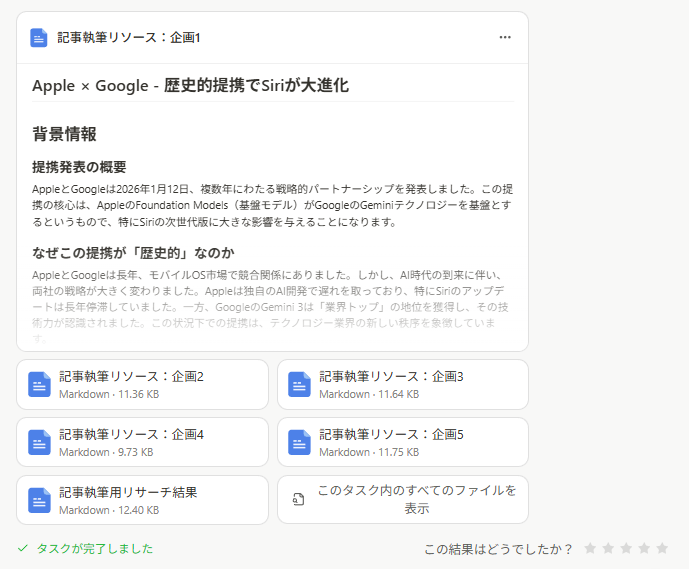Click the file icon for 記事執筆リソース:企画4
This screenshot has height=569, width=689.
[39, 443]
